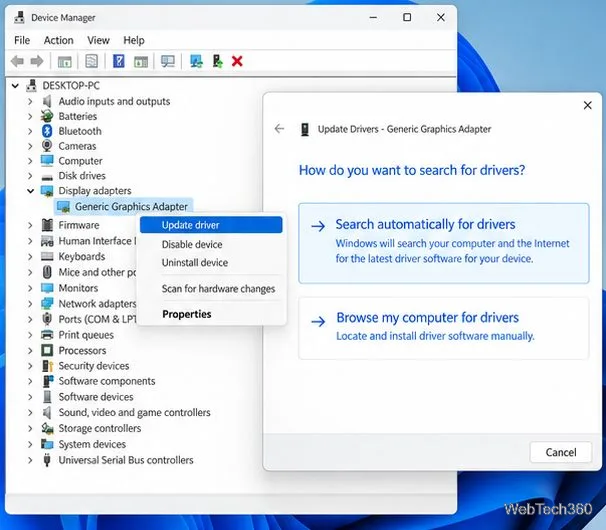Click the blue Help question-mark toolbar icon

click(119, 61)
